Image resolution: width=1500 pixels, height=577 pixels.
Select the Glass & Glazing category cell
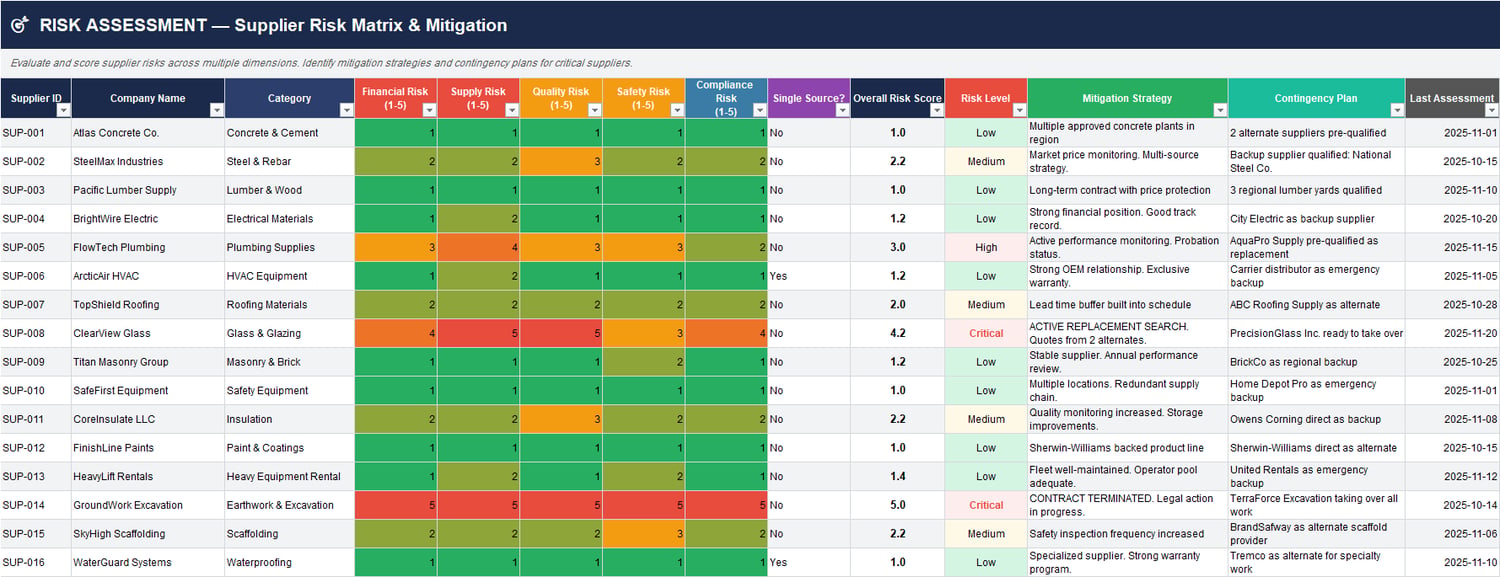coord(289,333)
